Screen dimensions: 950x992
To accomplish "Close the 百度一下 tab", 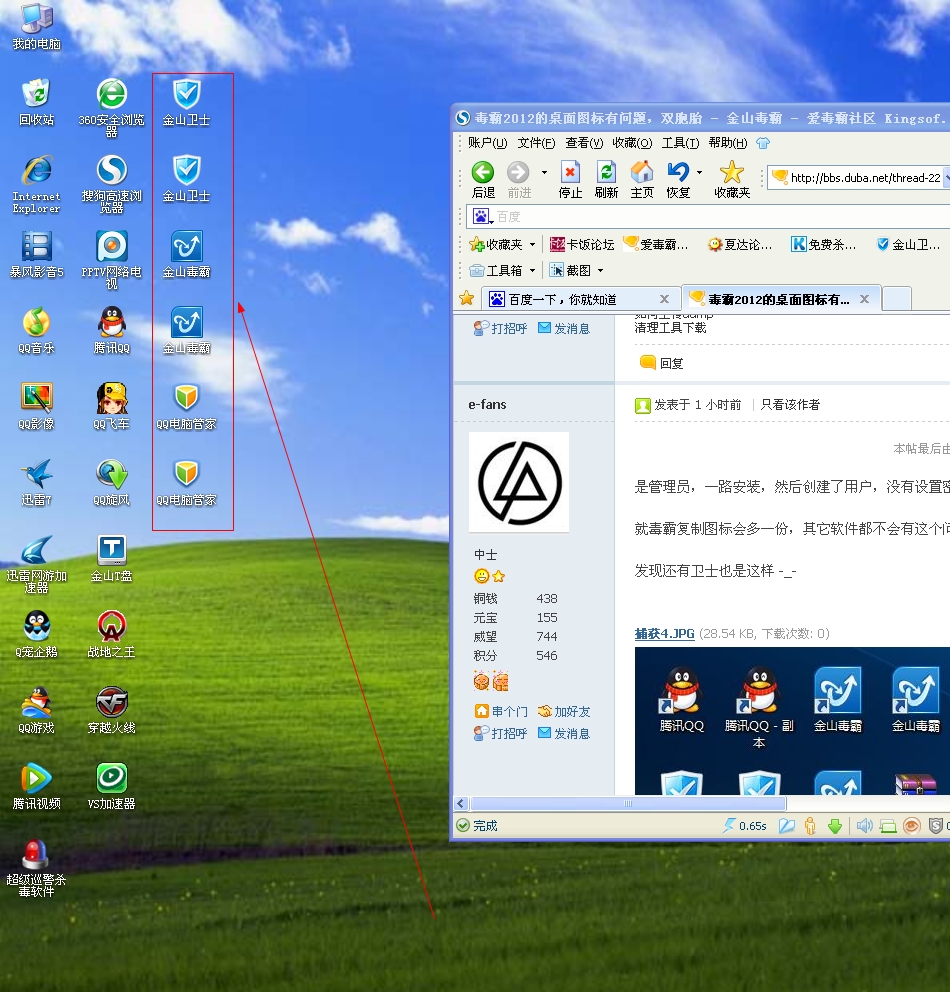I will pos(664,299).
